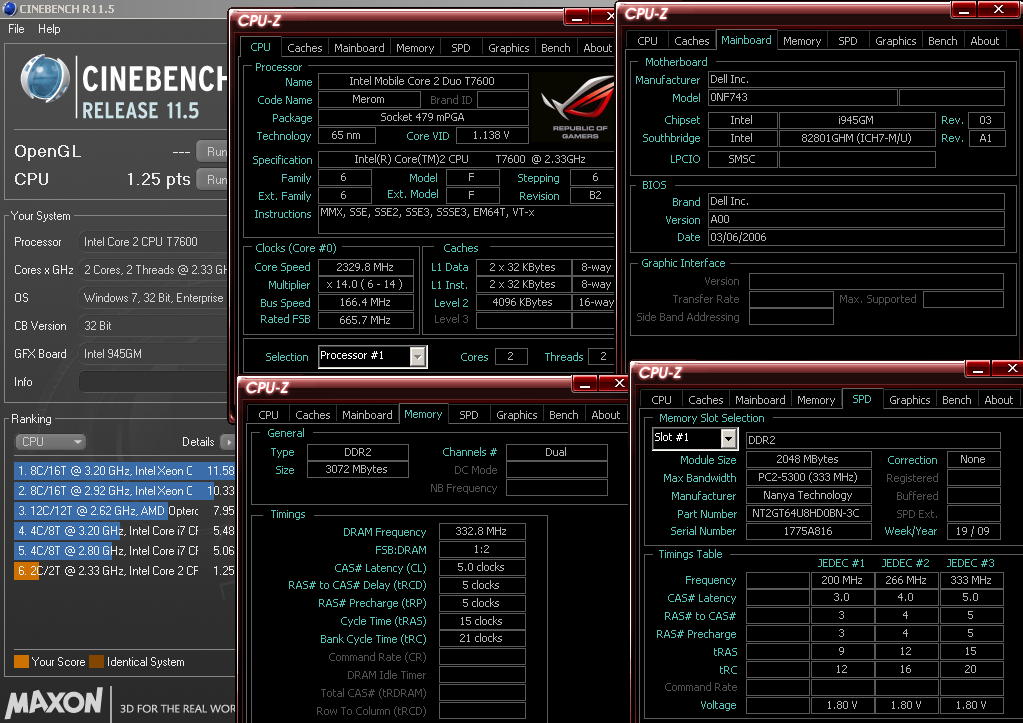The width and height of the screenshot is (1023, 723).
Task: Click the processor Name field Intel Mobile Core 2 Duo T7600
Action: click(423, 81)
